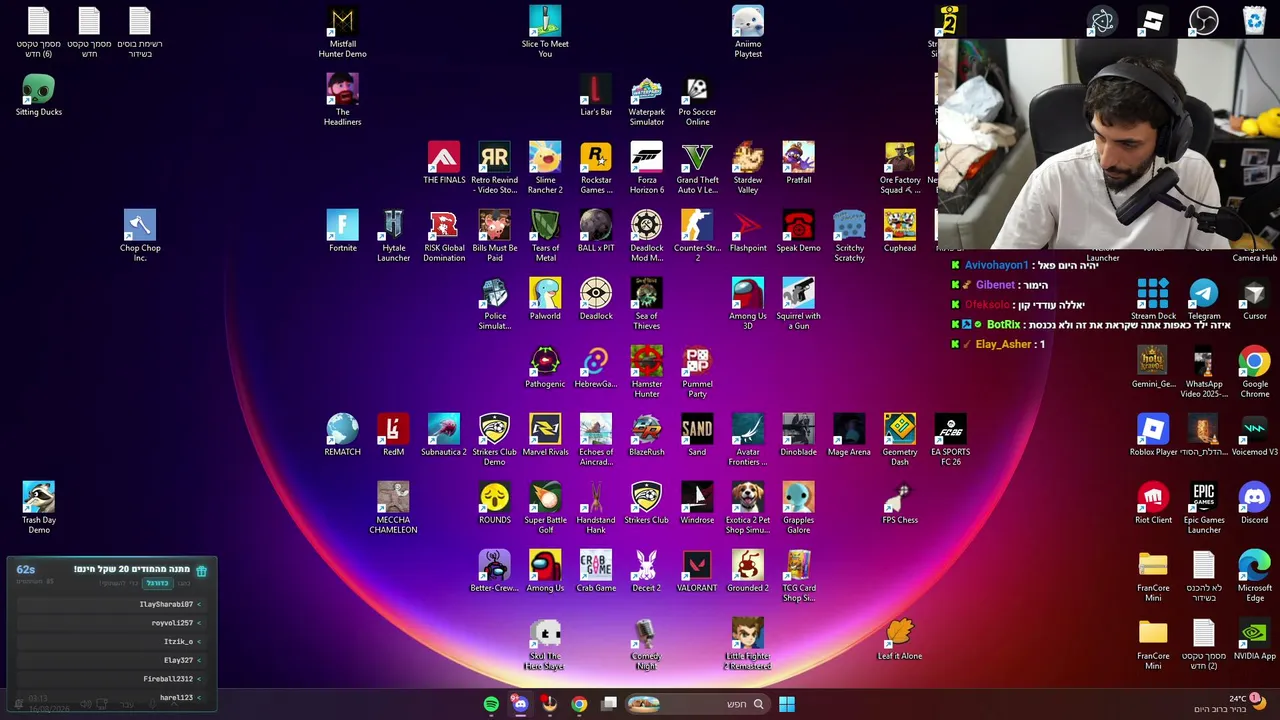The width and height of the screenshot is (1280, 720).
Task: Open Spotify from the taskbar
Action: [x=491, y=705]
